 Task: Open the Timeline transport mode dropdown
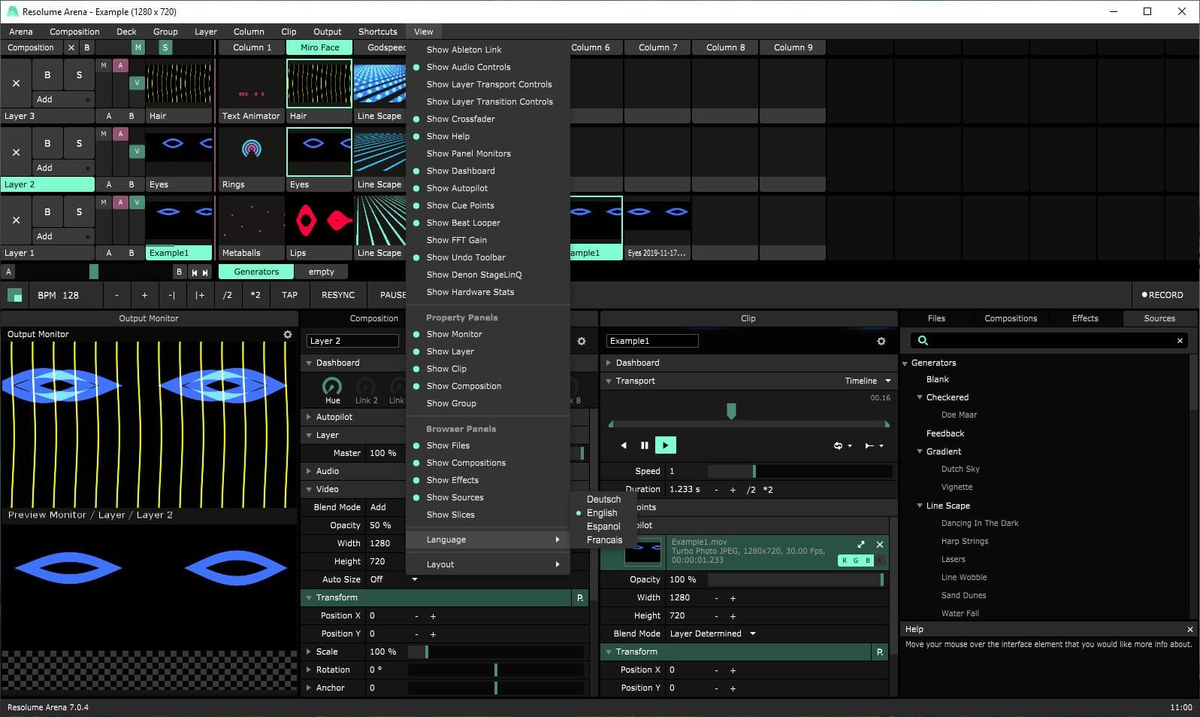coord(867,381)
